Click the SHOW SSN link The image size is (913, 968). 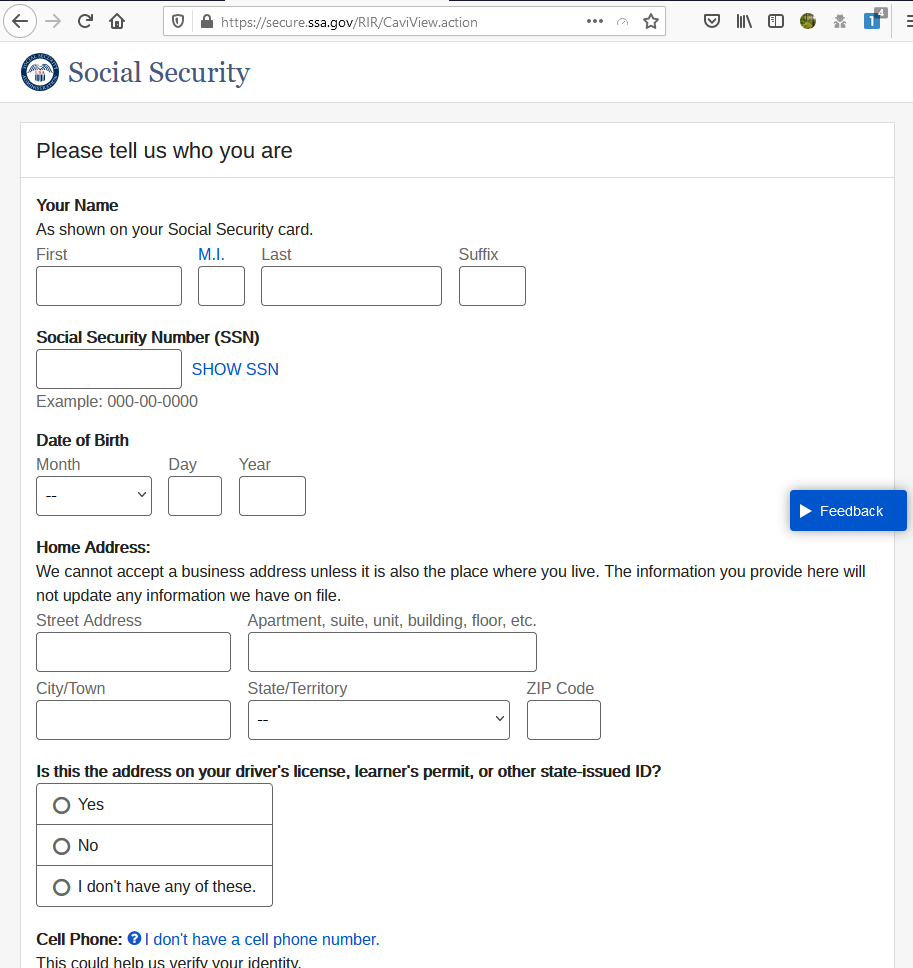[x=235, y=369]
